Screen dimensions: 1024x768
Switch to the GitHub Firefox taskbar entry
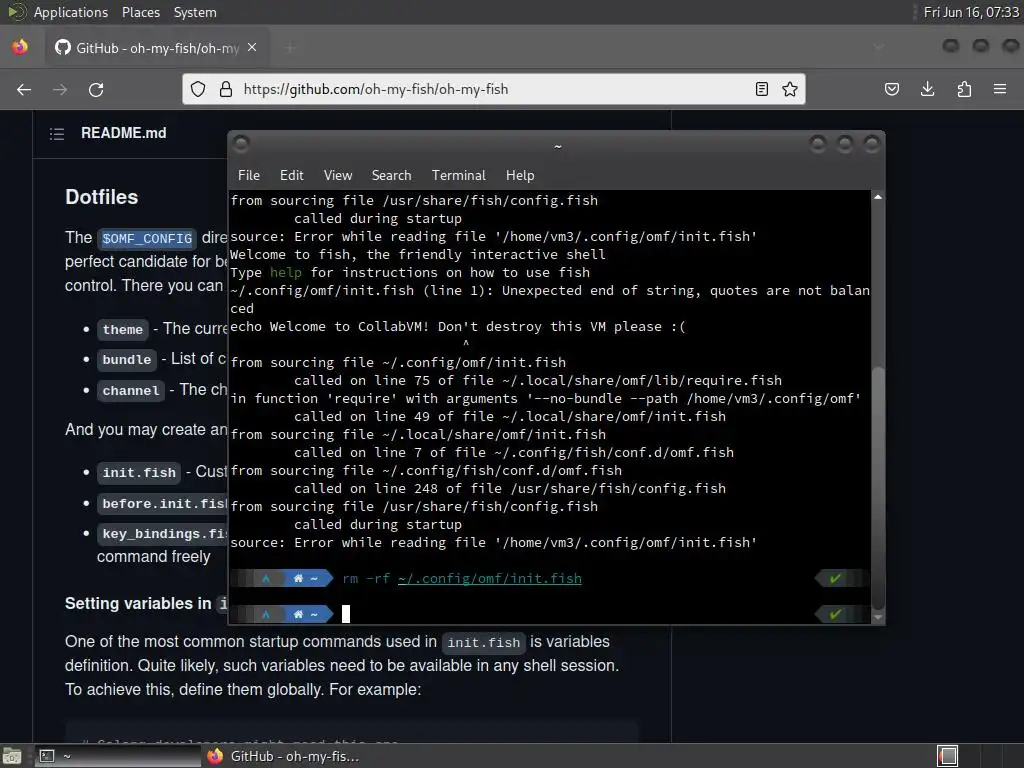(x=284, y=756)
